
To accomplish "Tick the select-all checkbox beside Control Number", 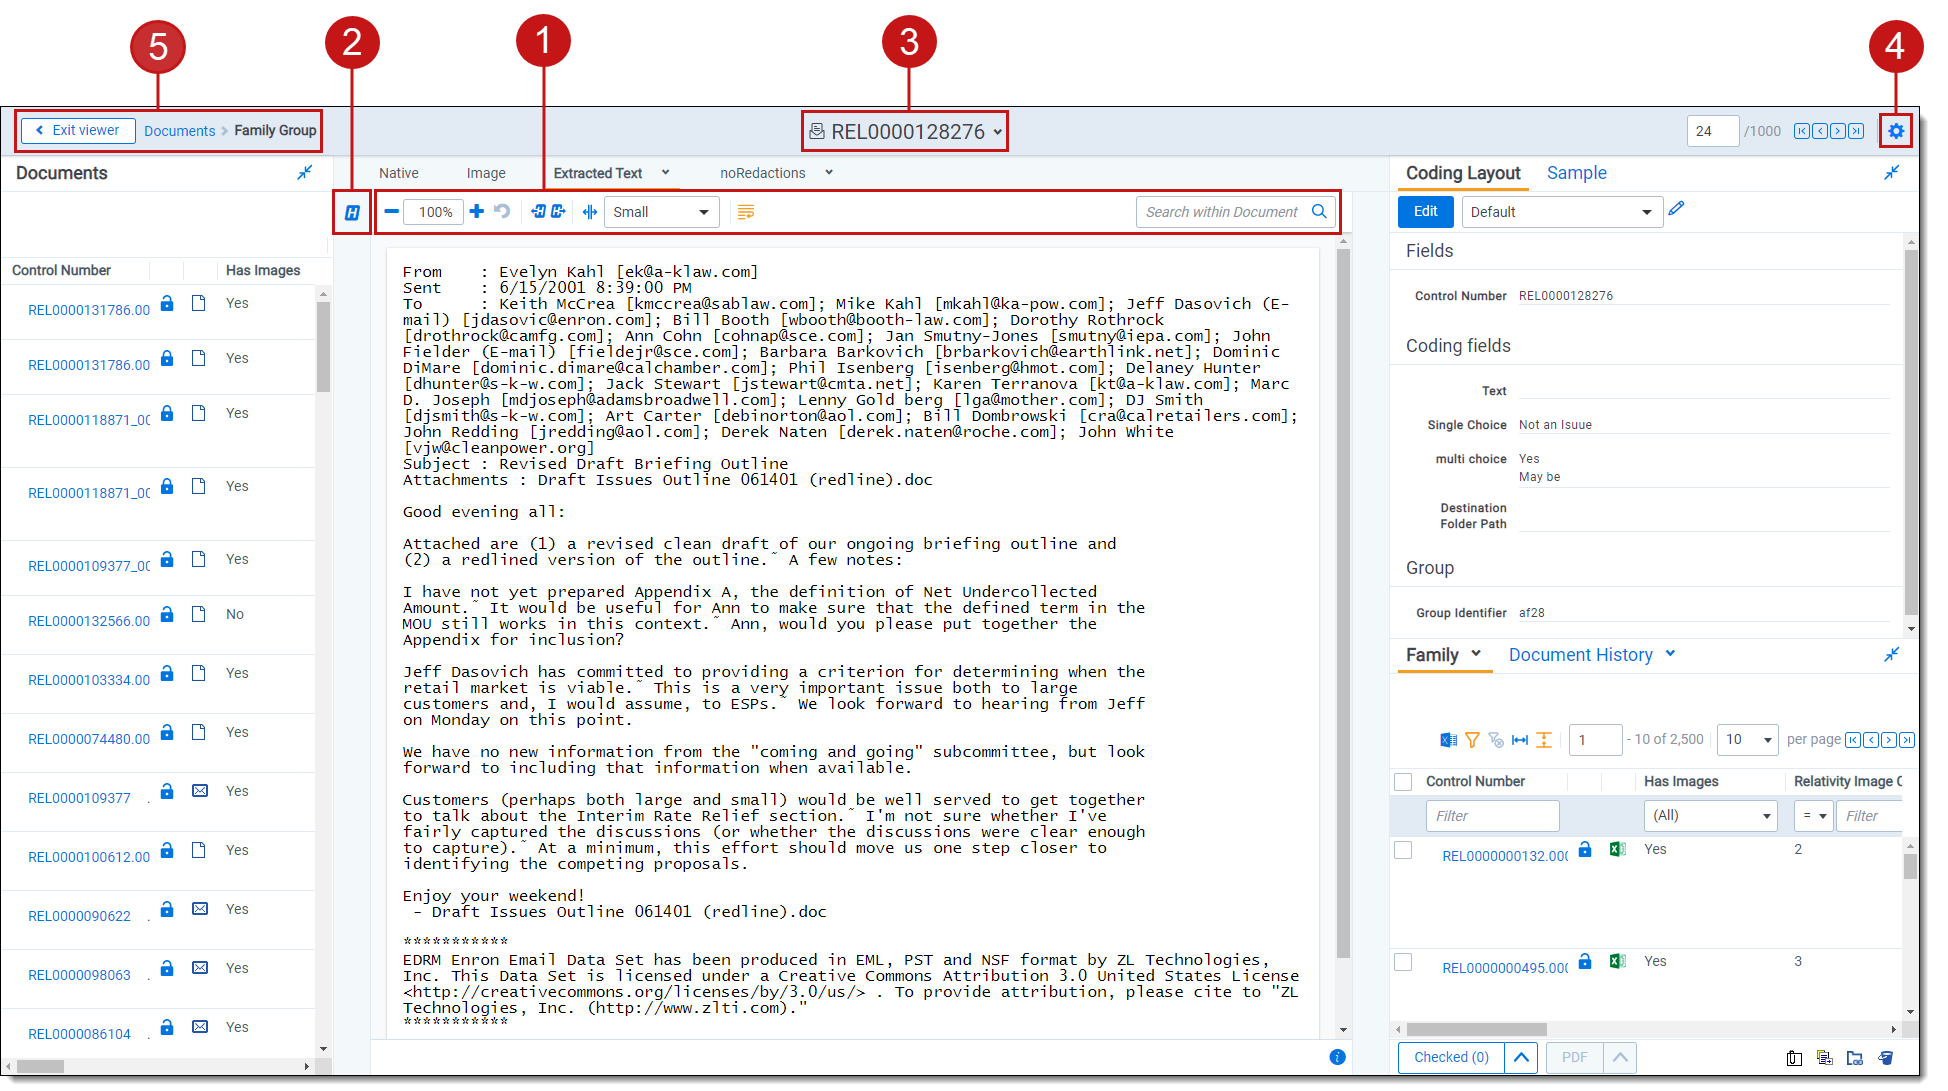I will (1403, 782).
